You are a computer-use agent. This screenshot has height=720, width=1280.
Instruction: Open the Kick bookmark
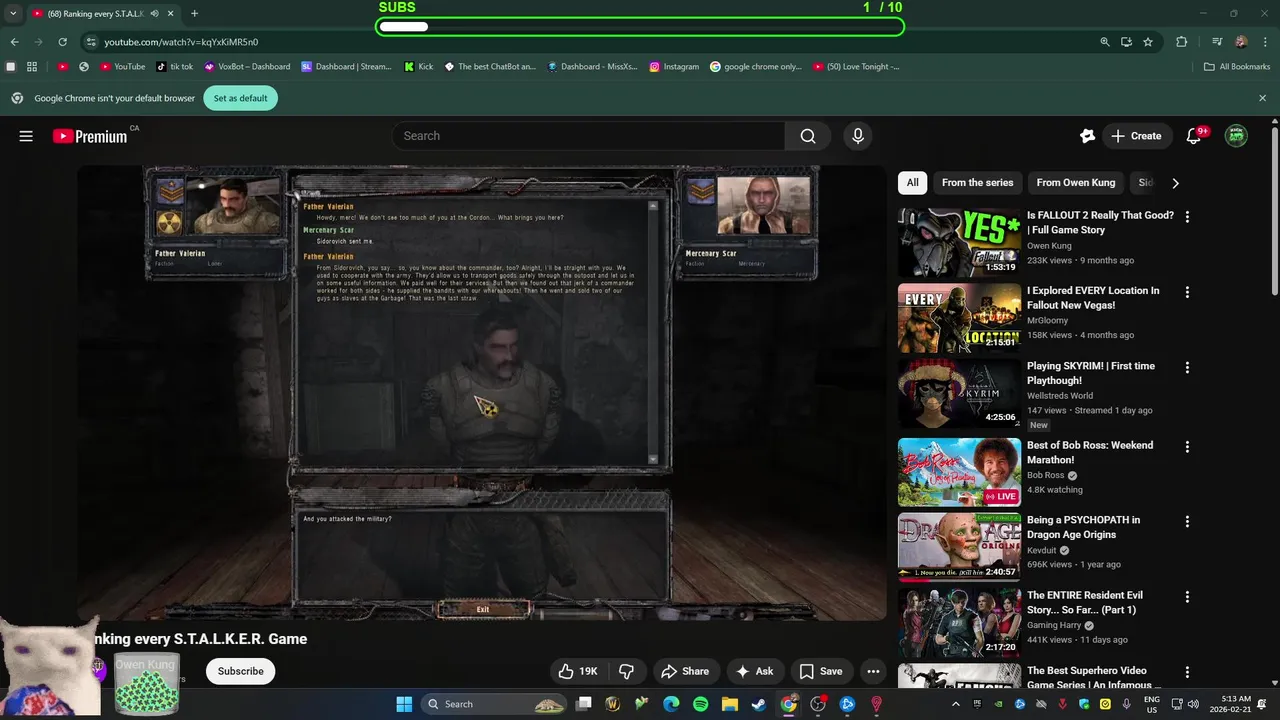click(x=419, y=67)
